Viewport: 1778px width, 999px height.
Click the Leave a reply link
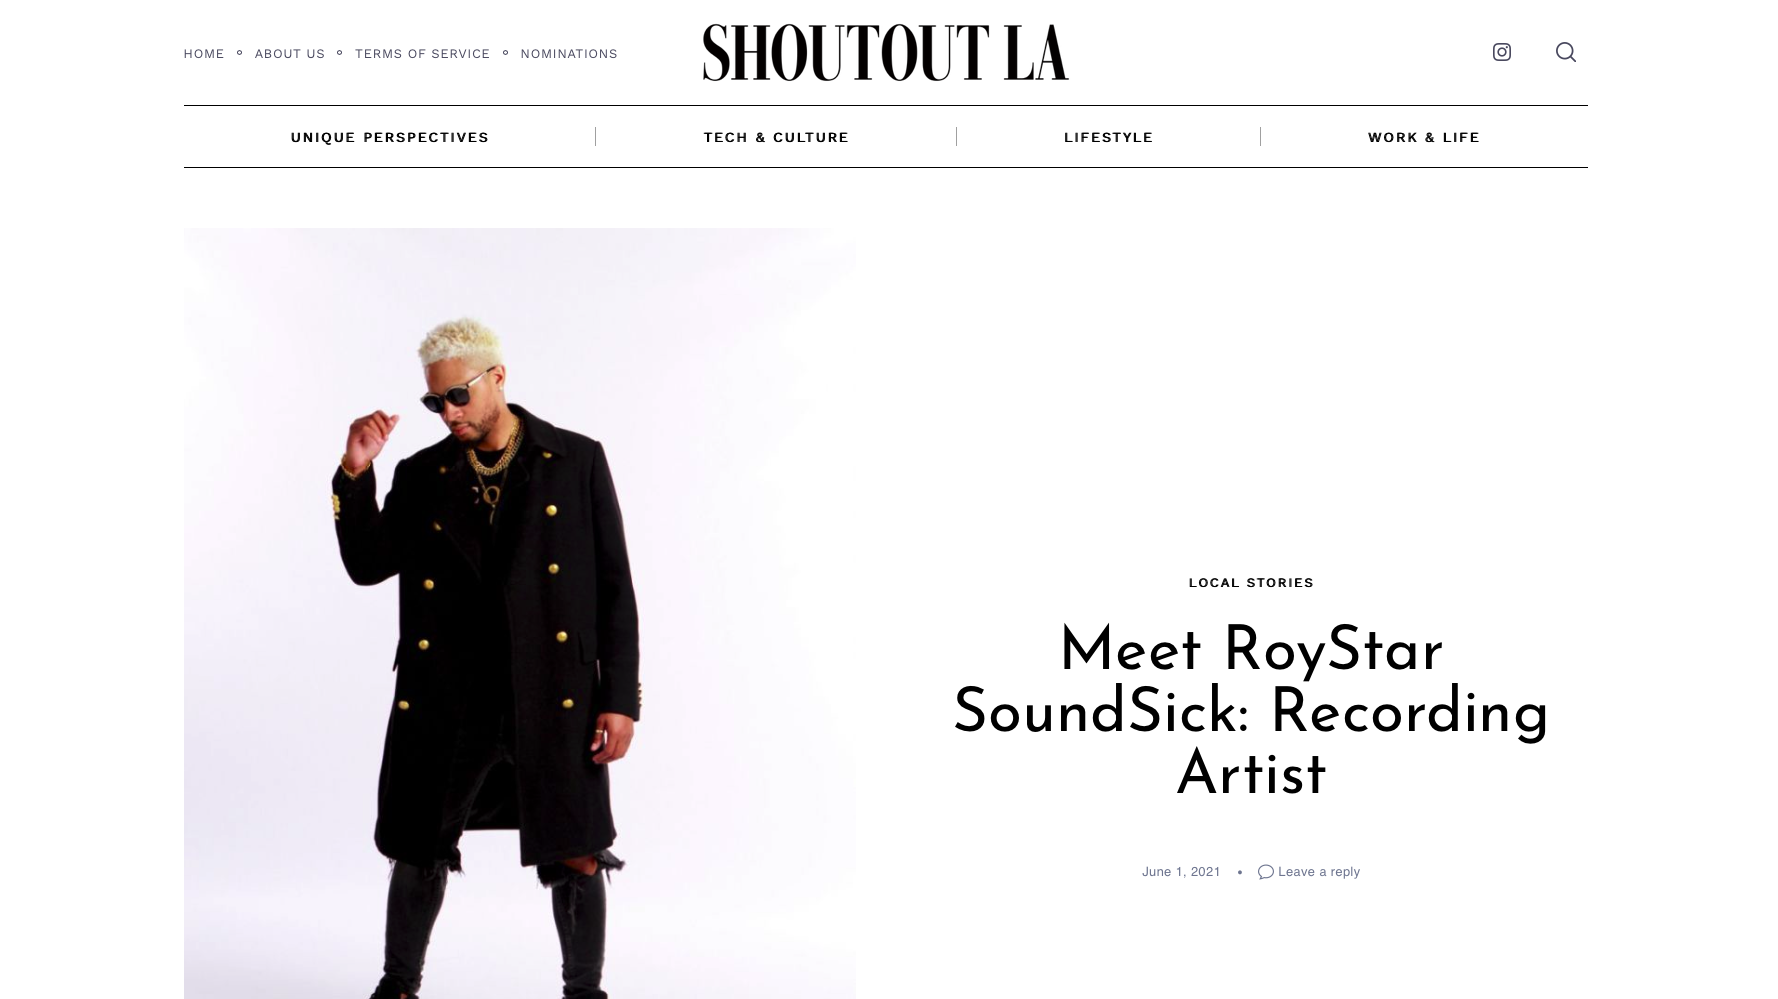1318,872
